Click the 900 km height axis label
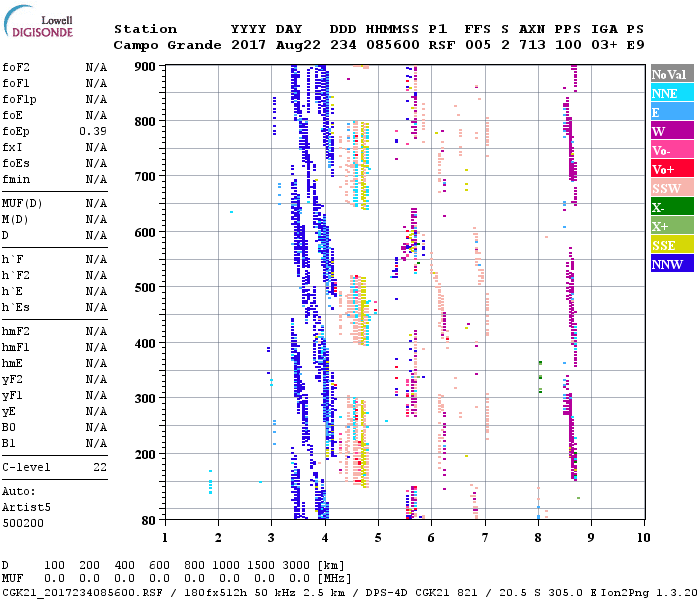 coord(146,67)
